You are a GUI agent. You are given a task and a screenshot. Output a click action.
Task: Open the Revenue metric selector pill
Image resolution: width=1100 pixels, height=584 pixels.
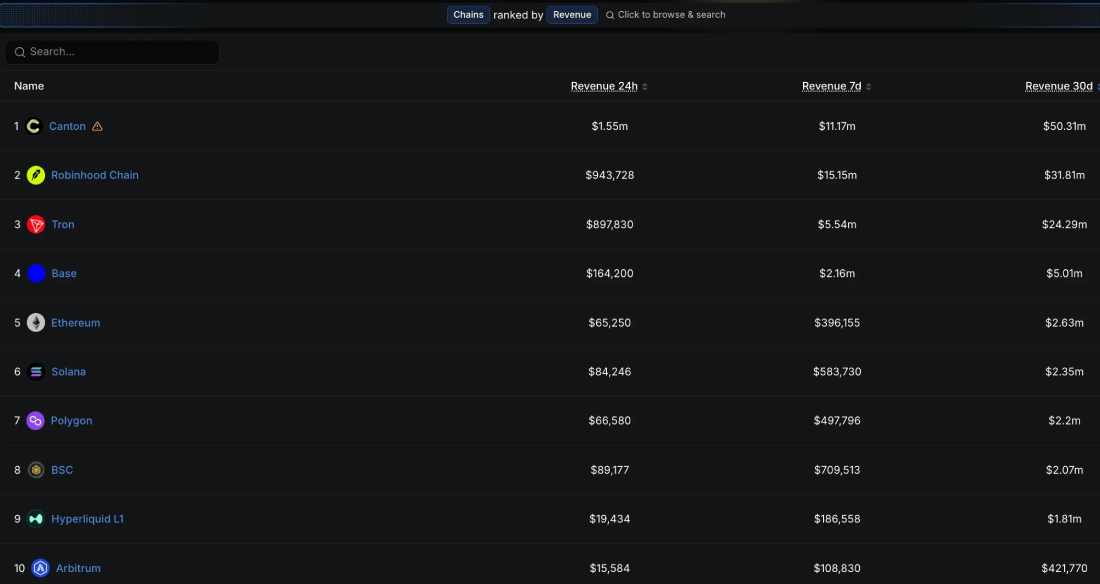pyautogui.click(x=572, y=15)
